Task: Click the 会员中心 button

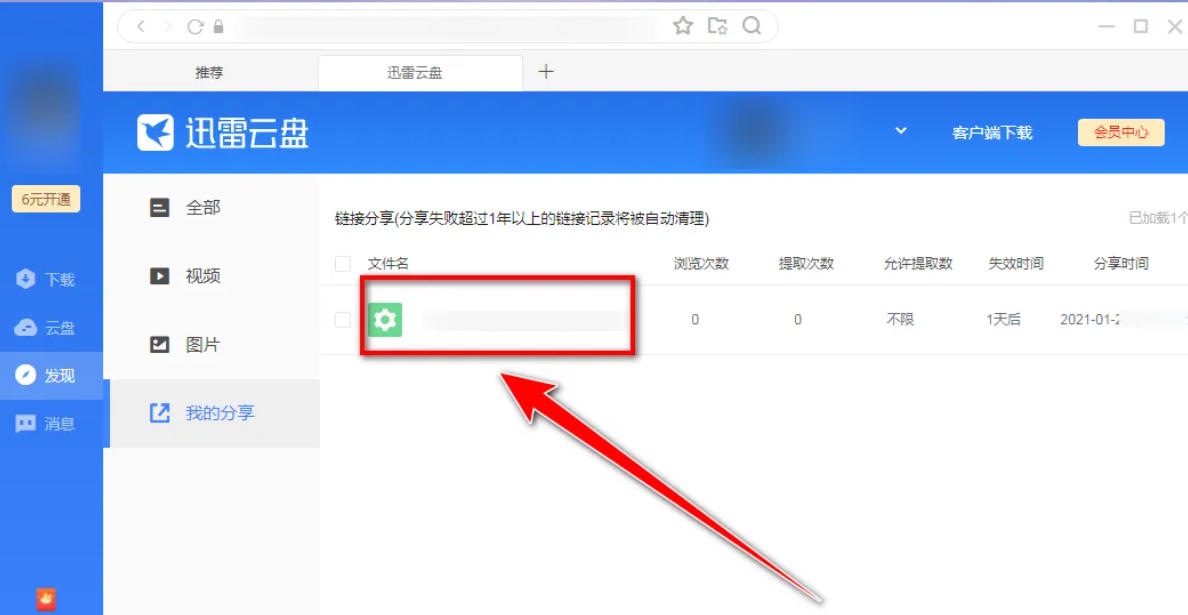Action: pyautogui.click(x=1120, y=131)
